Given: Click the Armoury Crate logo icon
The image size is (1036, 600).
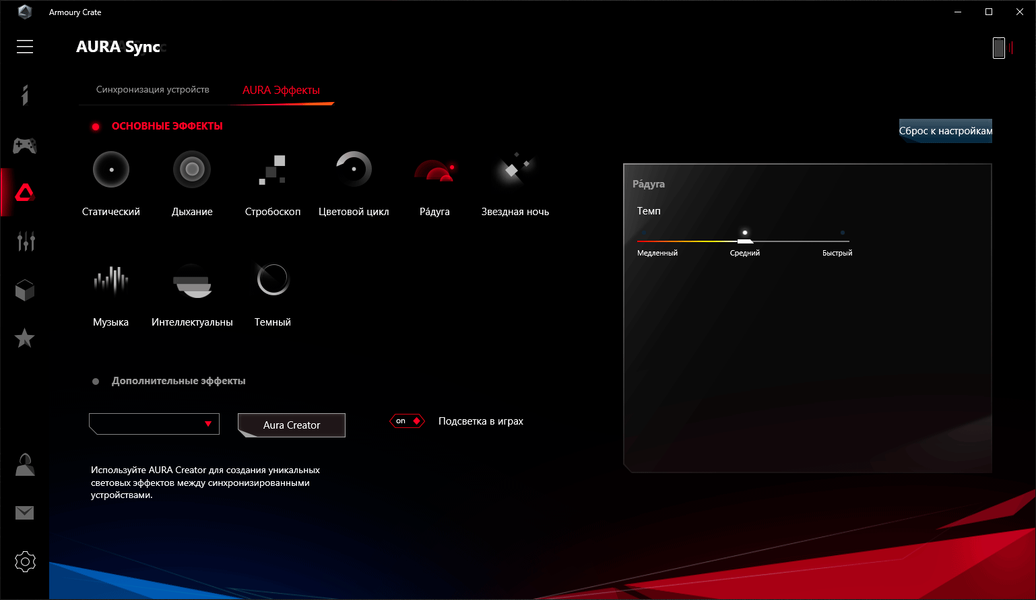Looking at the screenshot, I should [x=24, y=12].
